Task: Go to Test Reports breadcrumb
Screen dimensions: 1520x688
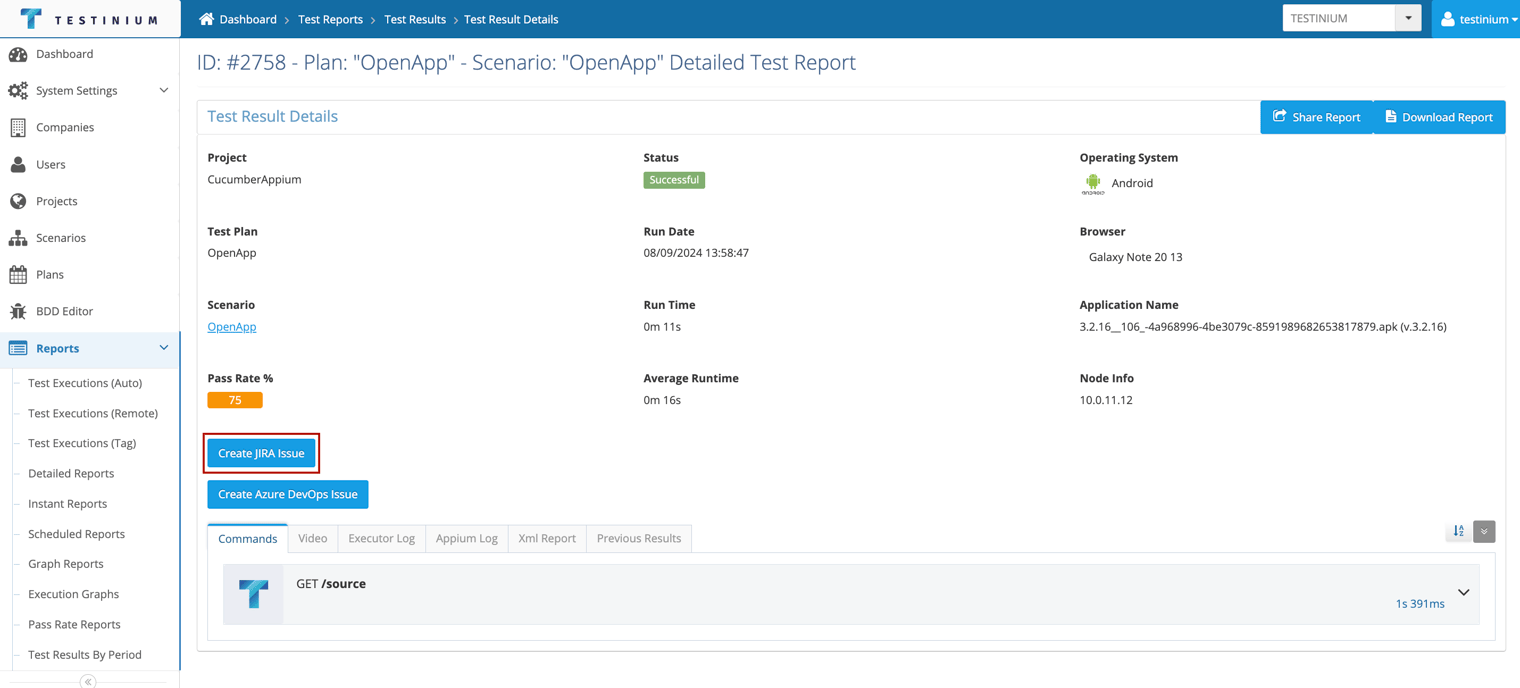Action: [330, 19]
